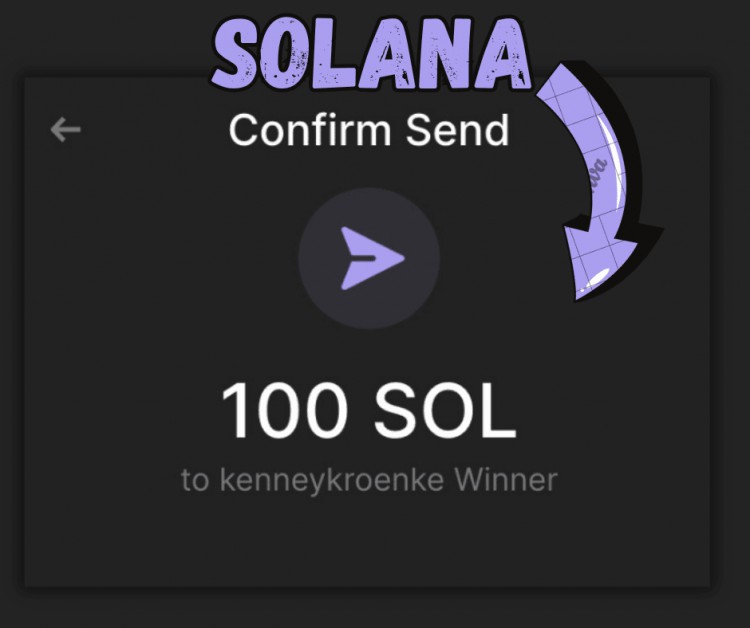Click the SOL currency label
The image size is (750, 628).
click(445, 411)
